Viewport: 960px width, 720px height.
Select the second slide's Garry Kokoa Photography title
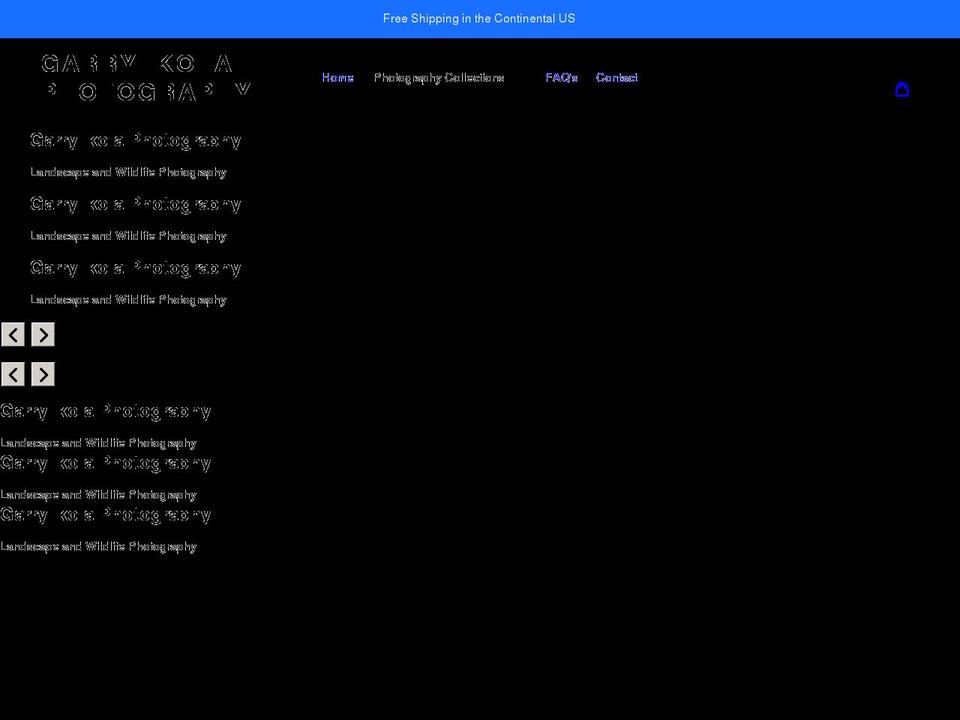click(135, 204)
